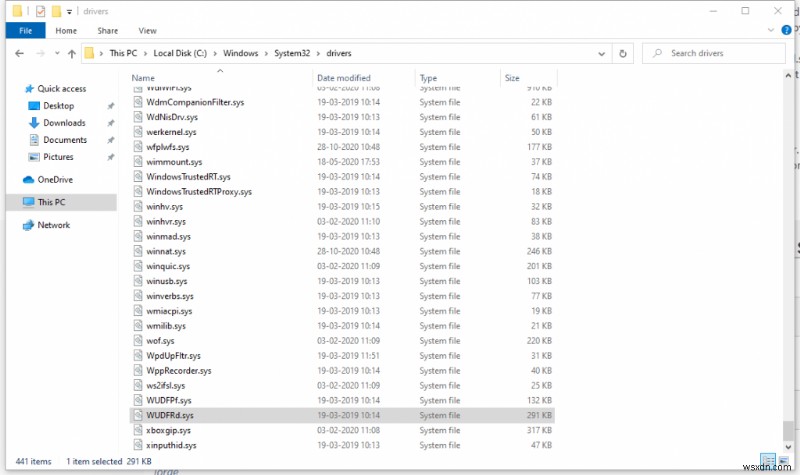Select the winhv.sys file icon
The width and height of the screenshot is (800, 475).
[138, 207]
